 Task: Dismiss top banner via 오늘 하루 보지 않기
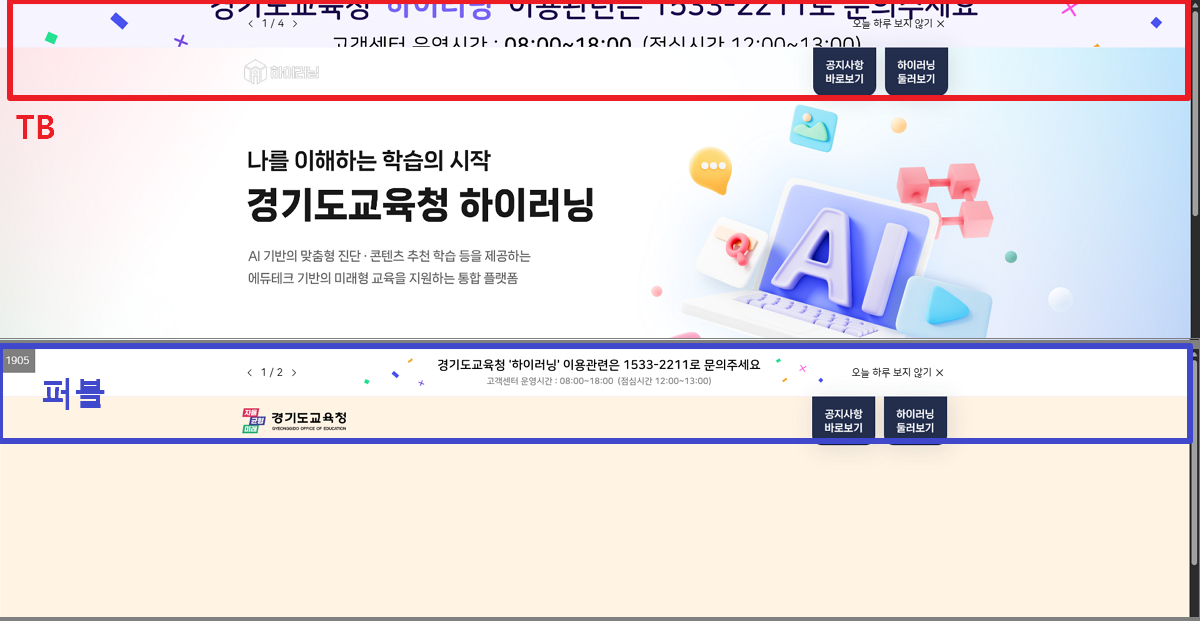tap(898, 23)
